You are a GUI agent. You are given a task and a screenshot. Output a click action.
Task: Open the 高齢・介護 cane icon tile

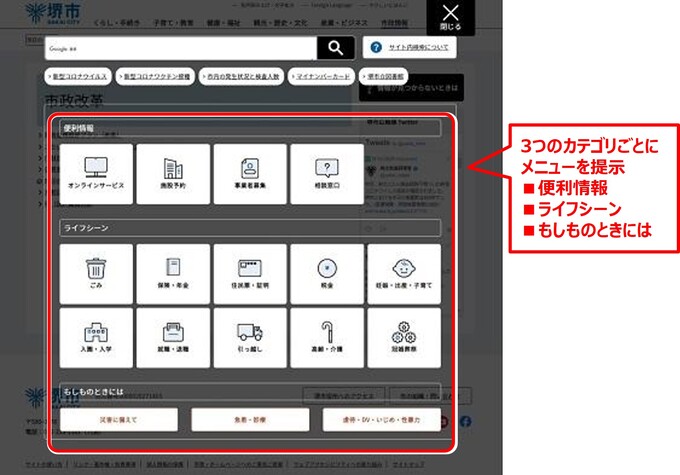(x=327, y=337)
